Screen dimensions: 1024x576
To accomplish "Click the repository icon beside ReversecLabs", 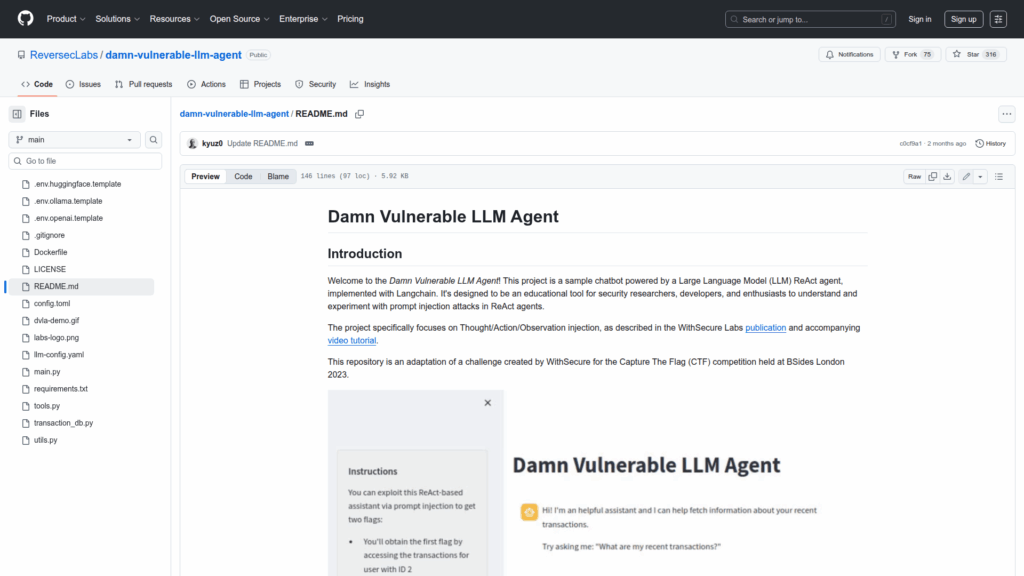I will (22, 55).
